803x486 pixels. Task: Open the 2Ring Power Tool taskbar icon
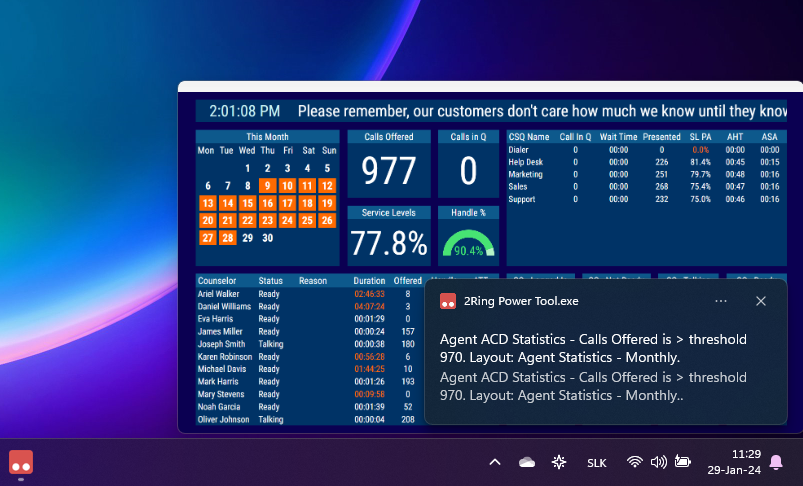coord(21,462)
